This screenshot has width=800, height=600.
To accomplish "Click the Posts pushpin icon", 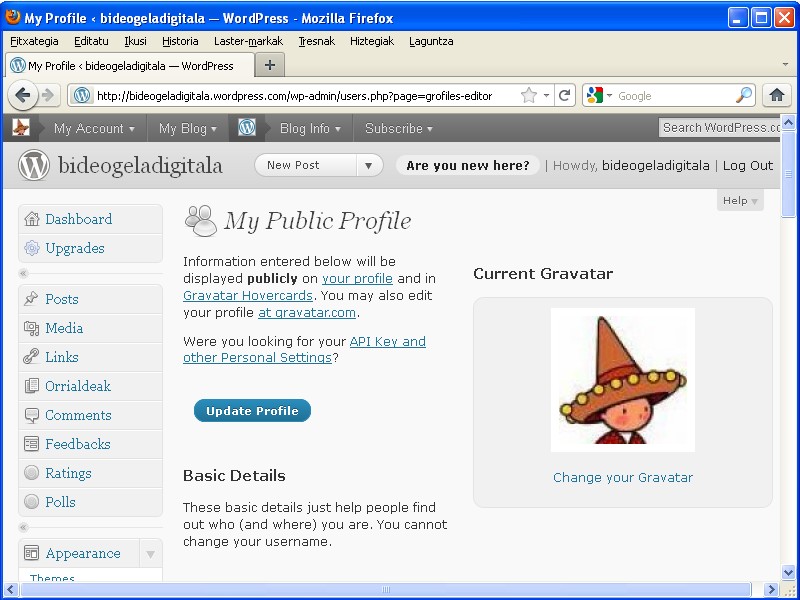I will click(x=31, y=298).
